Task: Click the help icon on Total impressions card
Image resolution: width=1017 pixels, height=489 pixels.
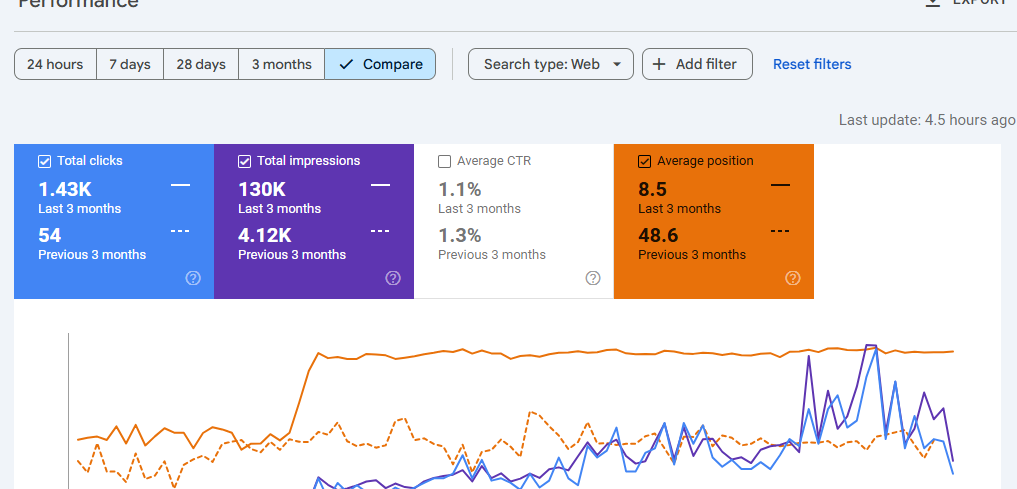Action: (393, 279)
